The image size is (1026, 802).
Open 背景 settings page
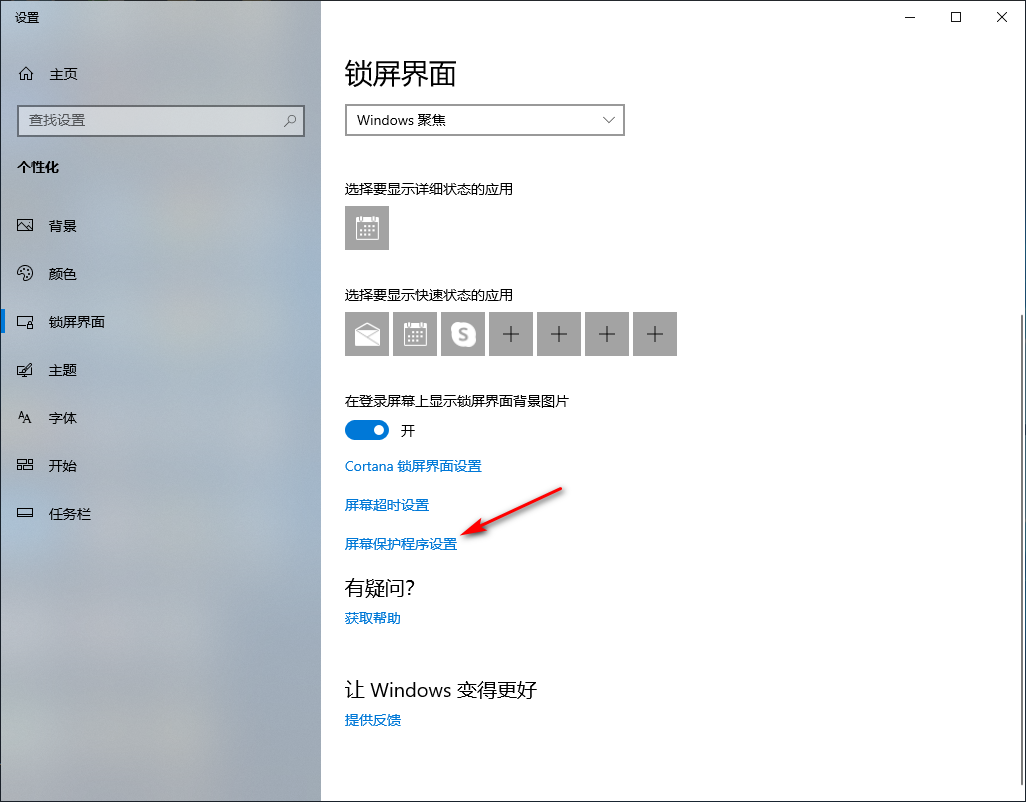[x=62, y=226]
